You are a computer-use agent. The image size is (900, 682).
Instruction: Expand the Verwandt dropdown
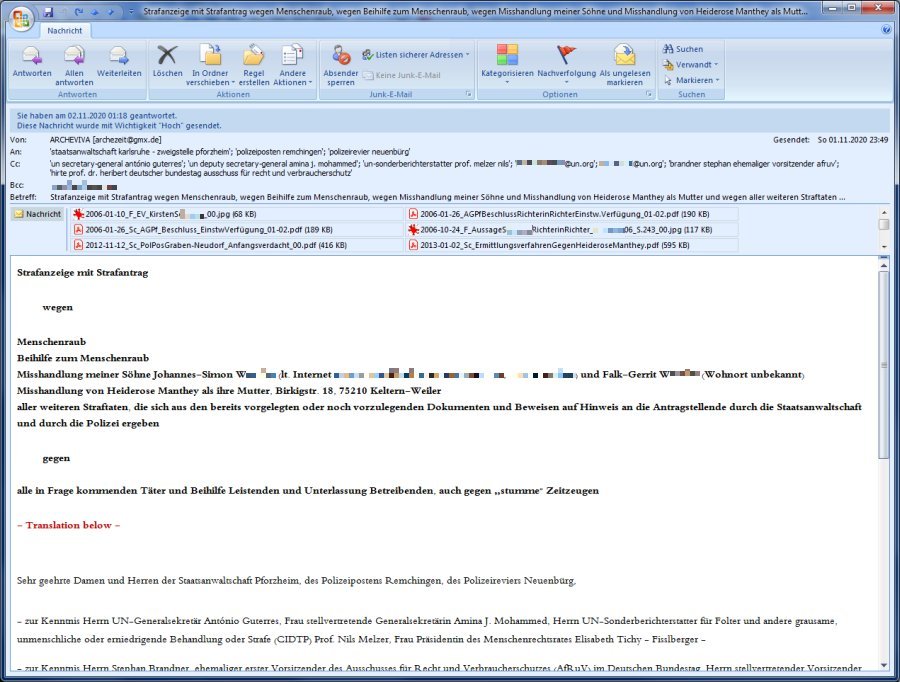click(690, 65)
